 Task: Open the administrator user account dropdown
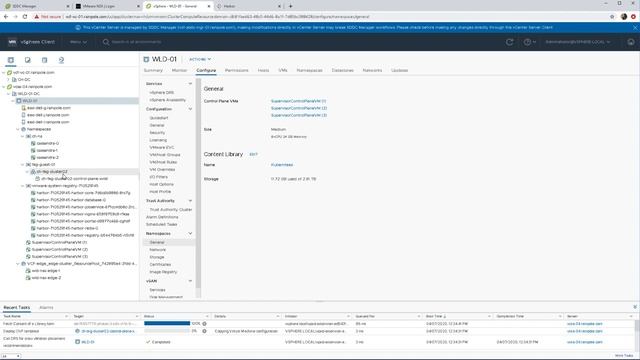tap(578, 42)
